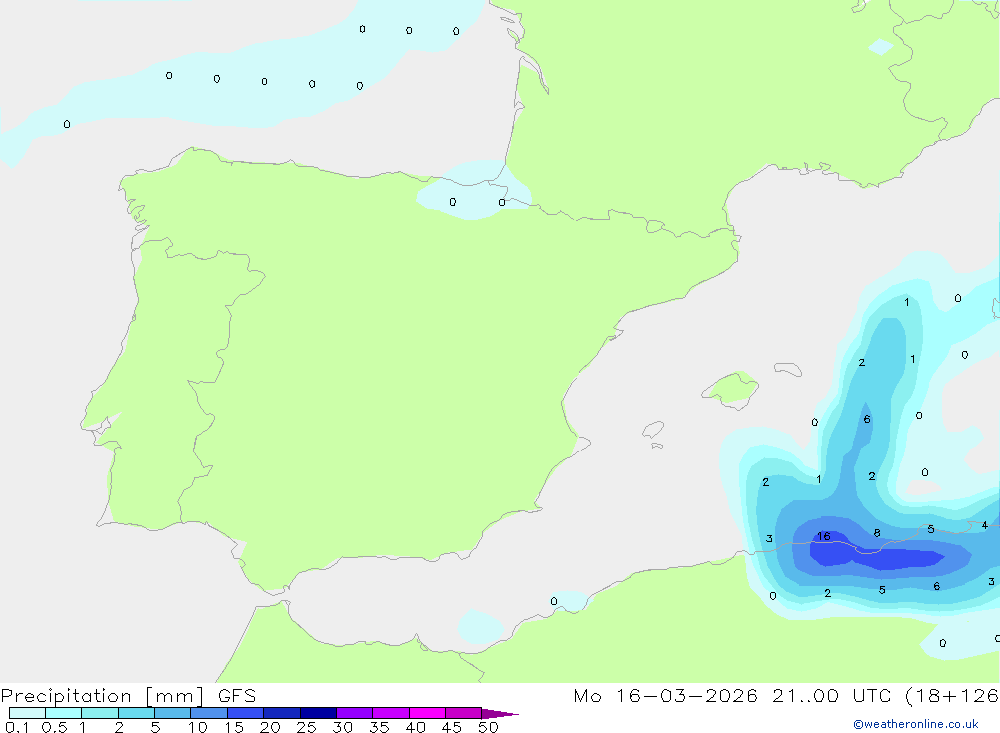Click the 10–15 mm legend color swatch
1000x733 pixels.
209,713
